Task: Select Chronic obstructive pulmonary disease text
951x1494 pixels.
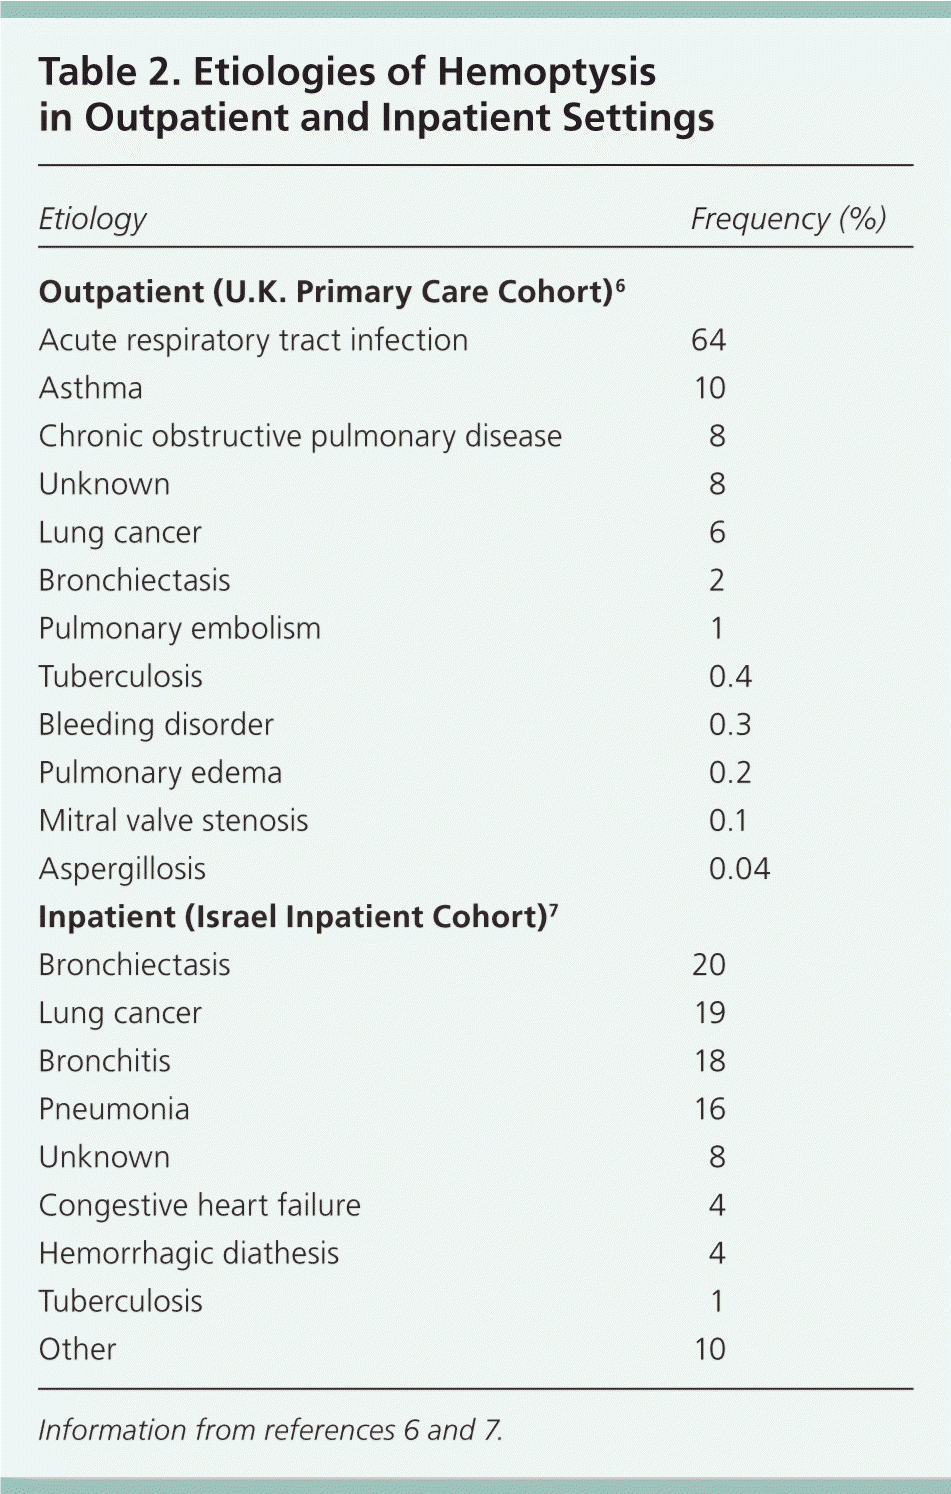Action: (x=300, y=436)
